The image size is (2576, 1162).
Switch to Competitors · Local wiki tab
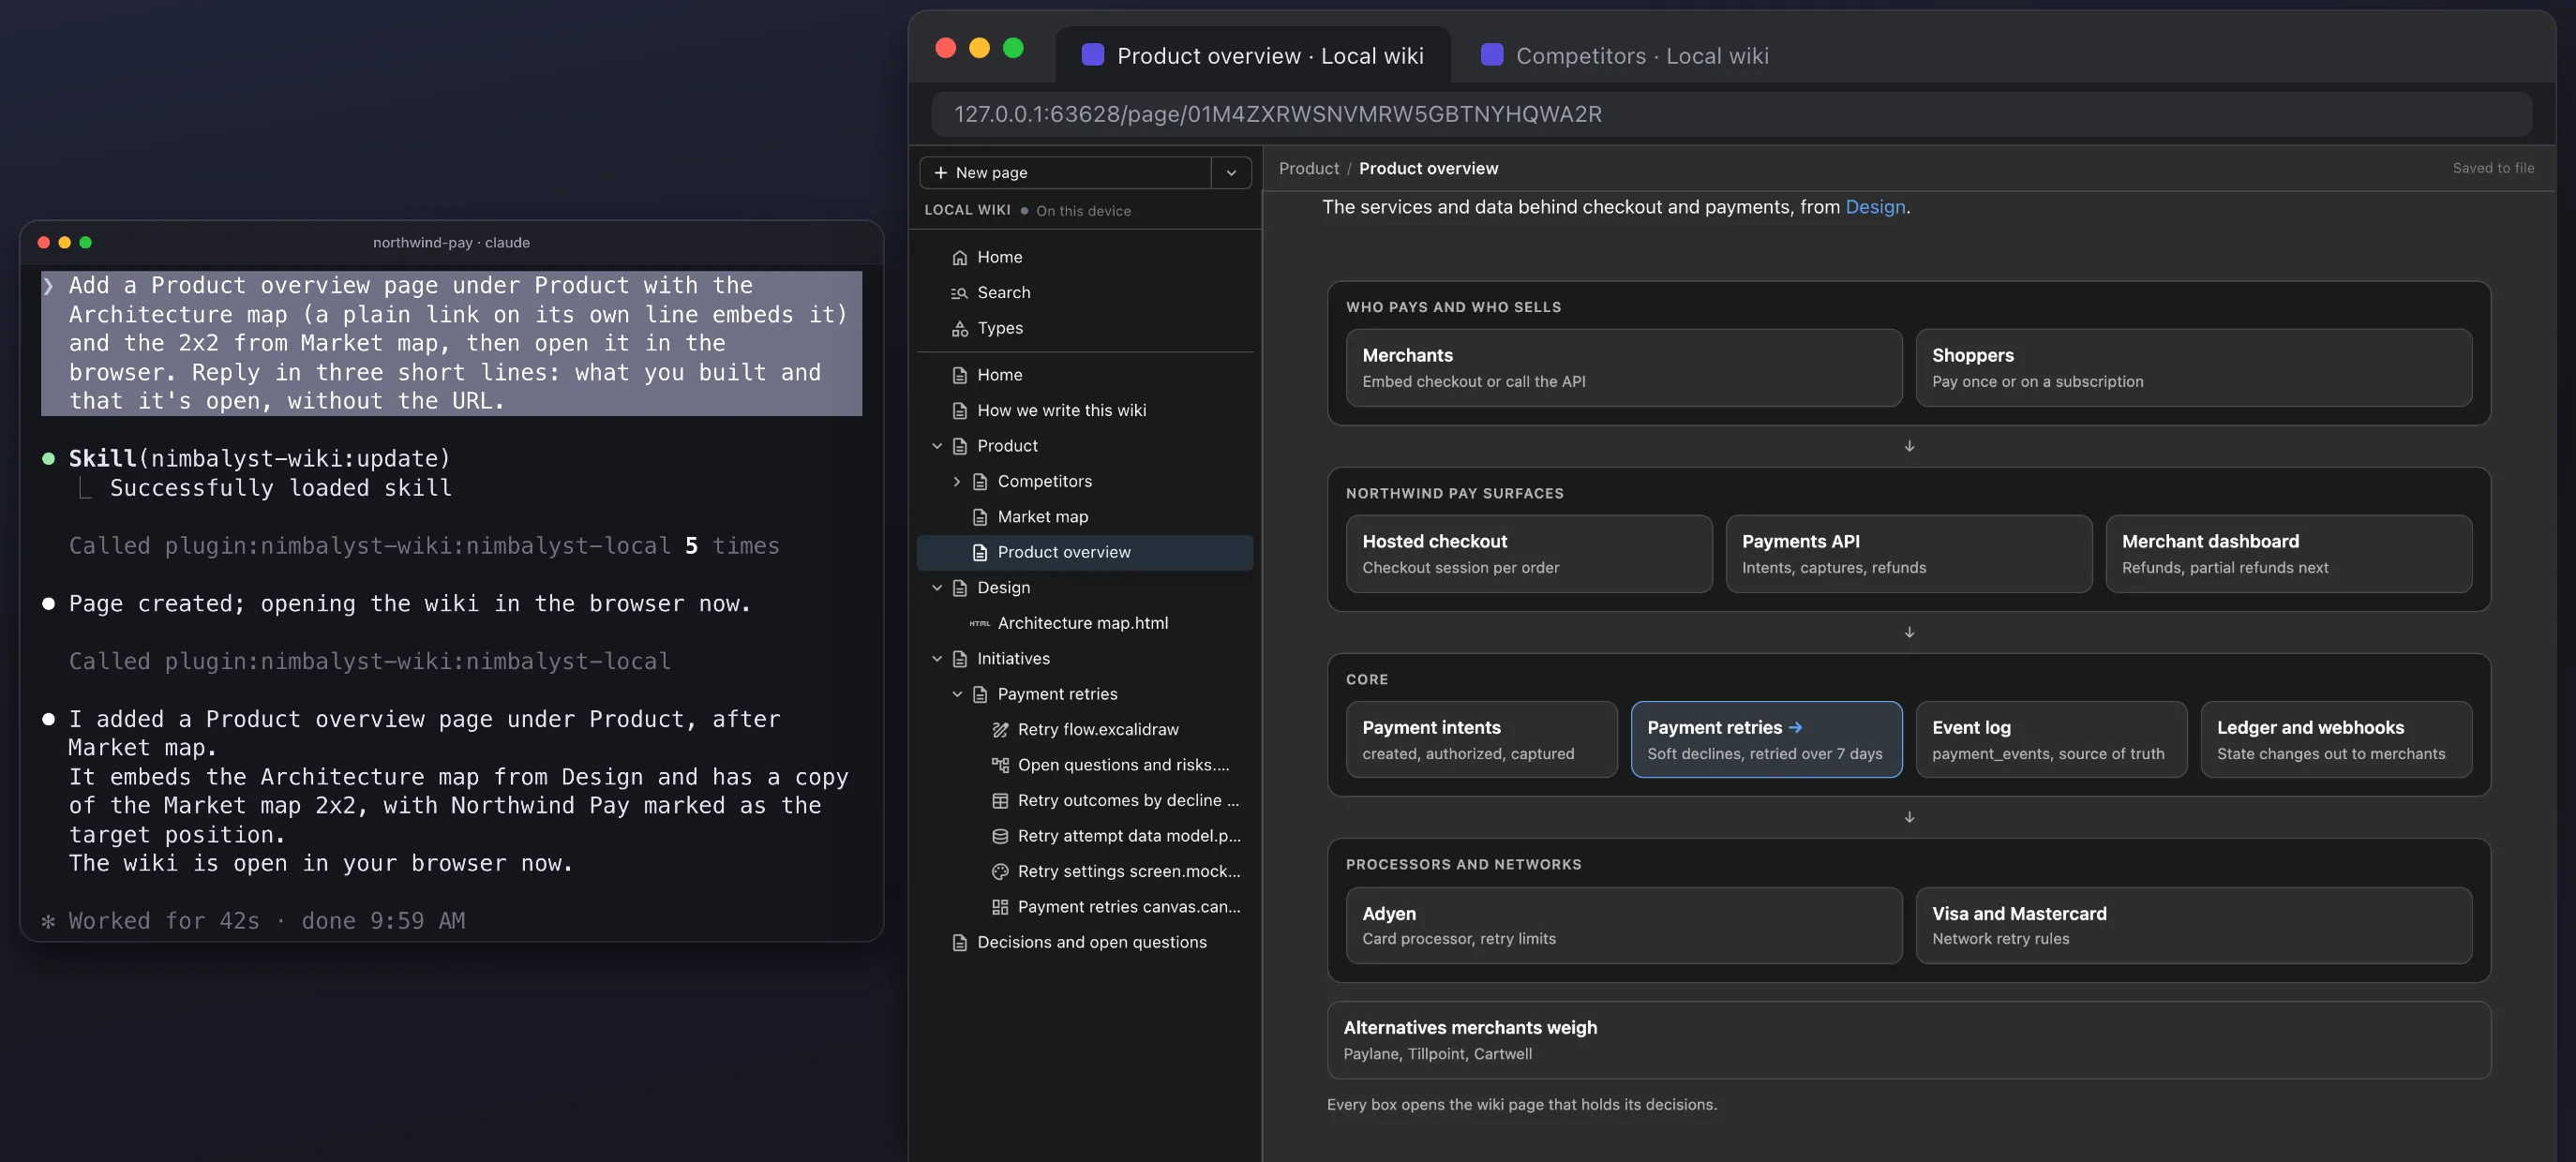coord(1625,55)
